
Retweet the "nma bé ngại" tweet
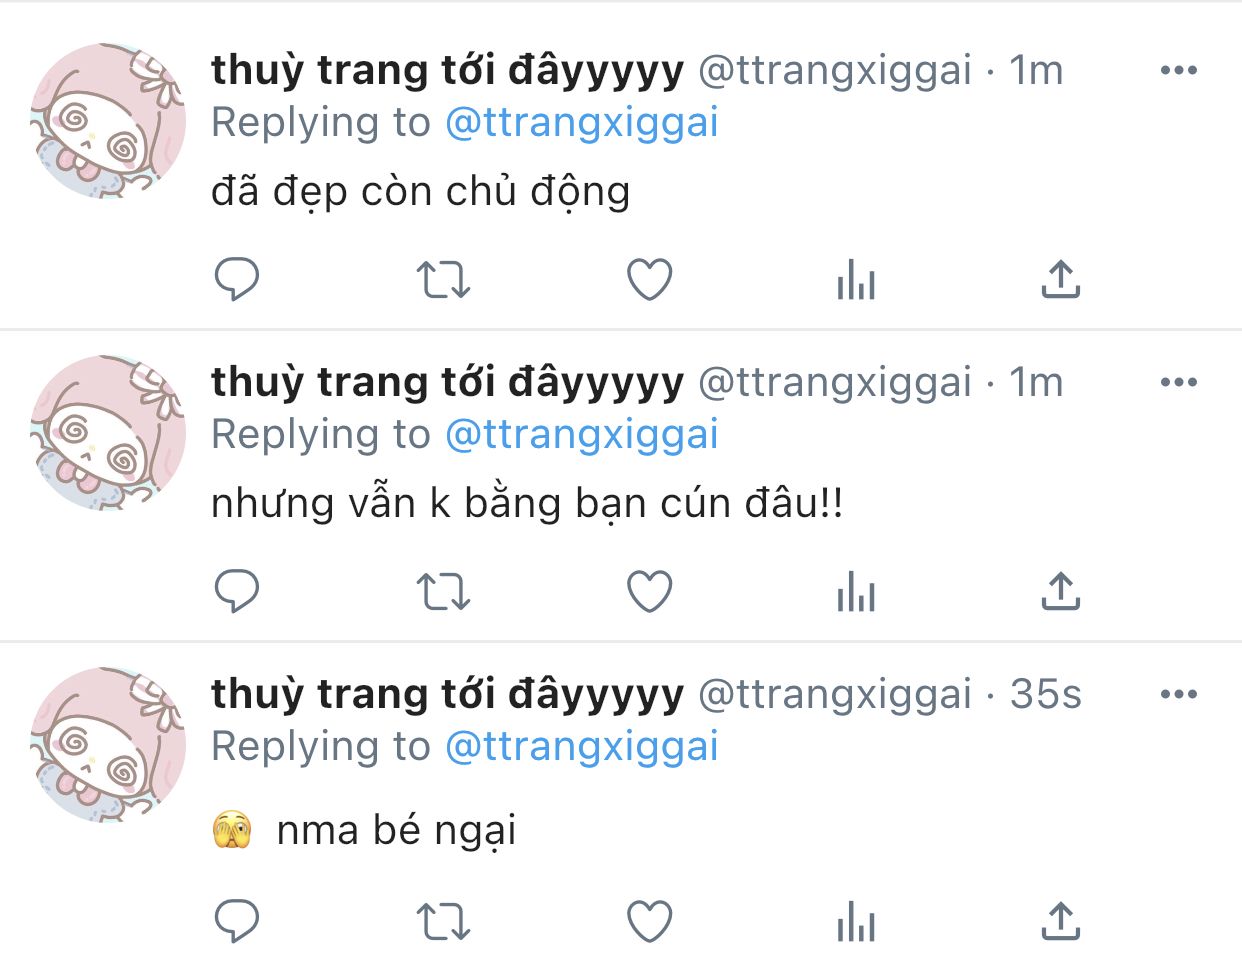[443, 921]
